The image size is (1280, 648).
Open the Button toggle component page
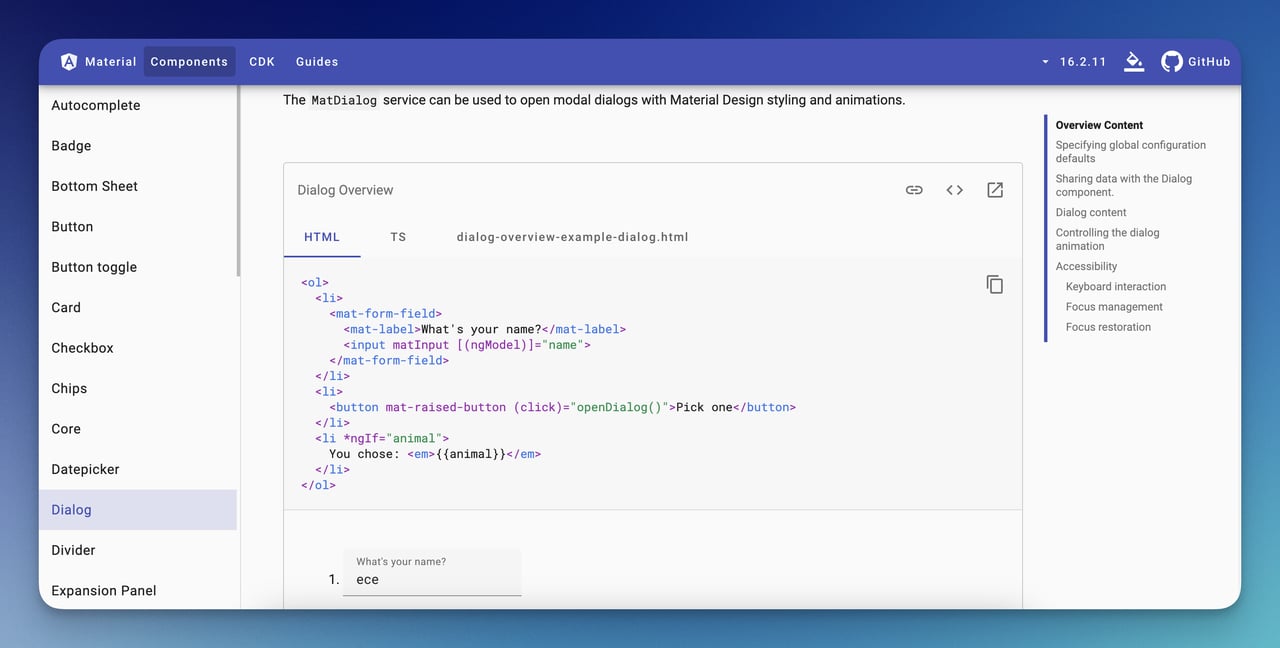click(93, 267)
